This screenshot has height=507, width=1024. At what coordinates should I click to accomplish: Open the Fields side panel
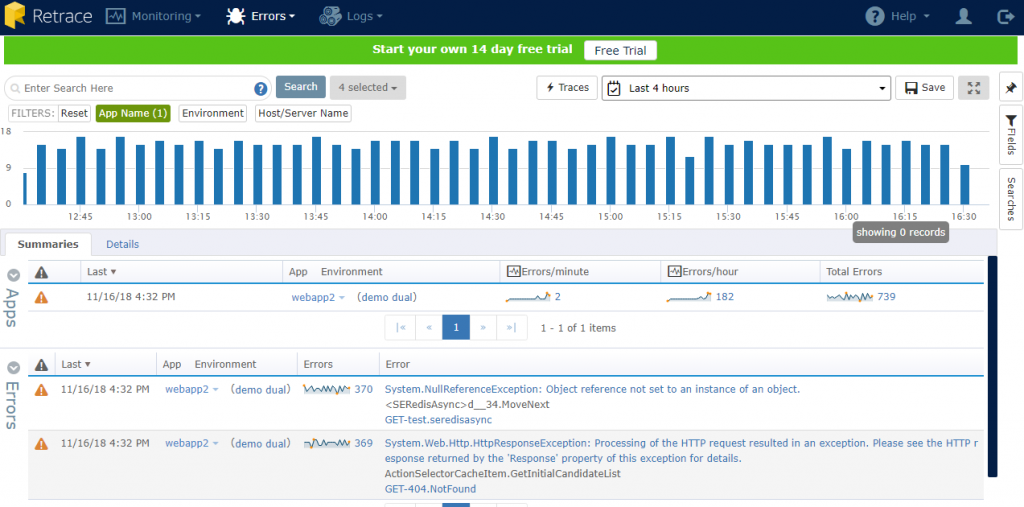pyautogui.click(x=1011, y=135)
